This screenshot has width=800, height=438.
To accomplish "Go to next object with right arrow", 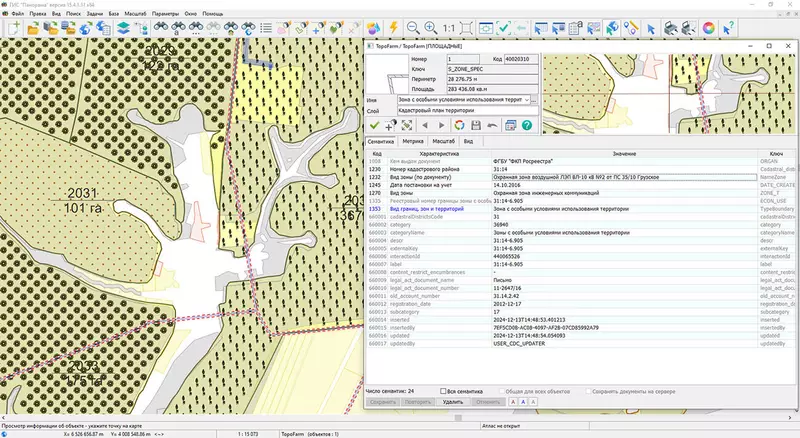I will click(x=440, y=125).
